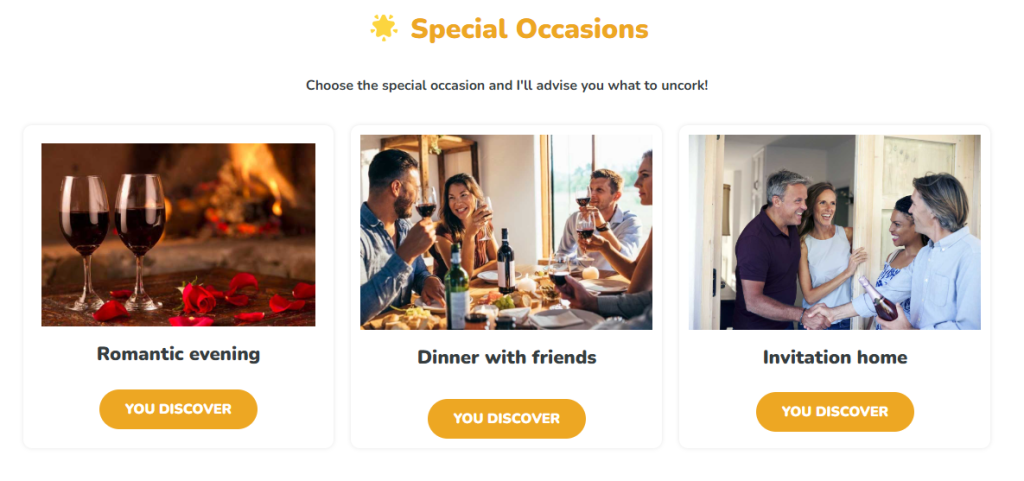The image size is (1024, 481).
Task: Open the Dinner with friends photo
Action: pyautogui.click(x=506, y=232)
